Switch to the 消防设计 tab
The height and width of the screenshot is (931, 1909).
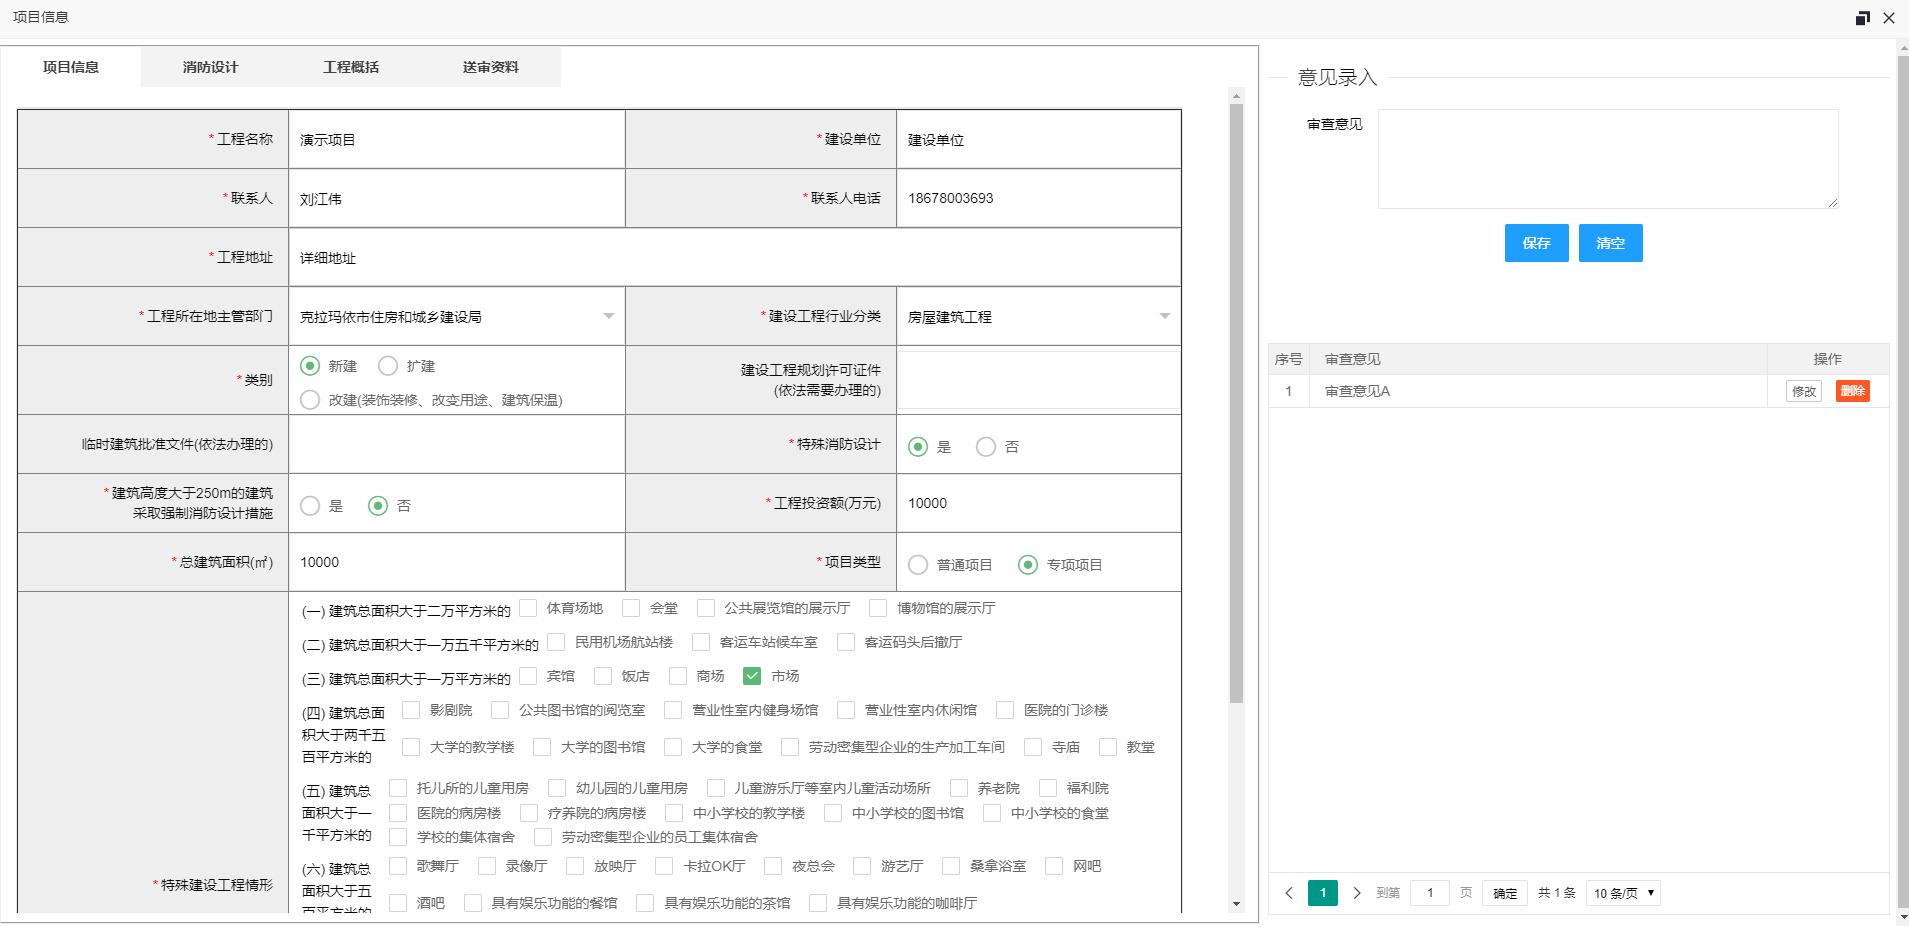pyautogui.click(x=211, y=67)
